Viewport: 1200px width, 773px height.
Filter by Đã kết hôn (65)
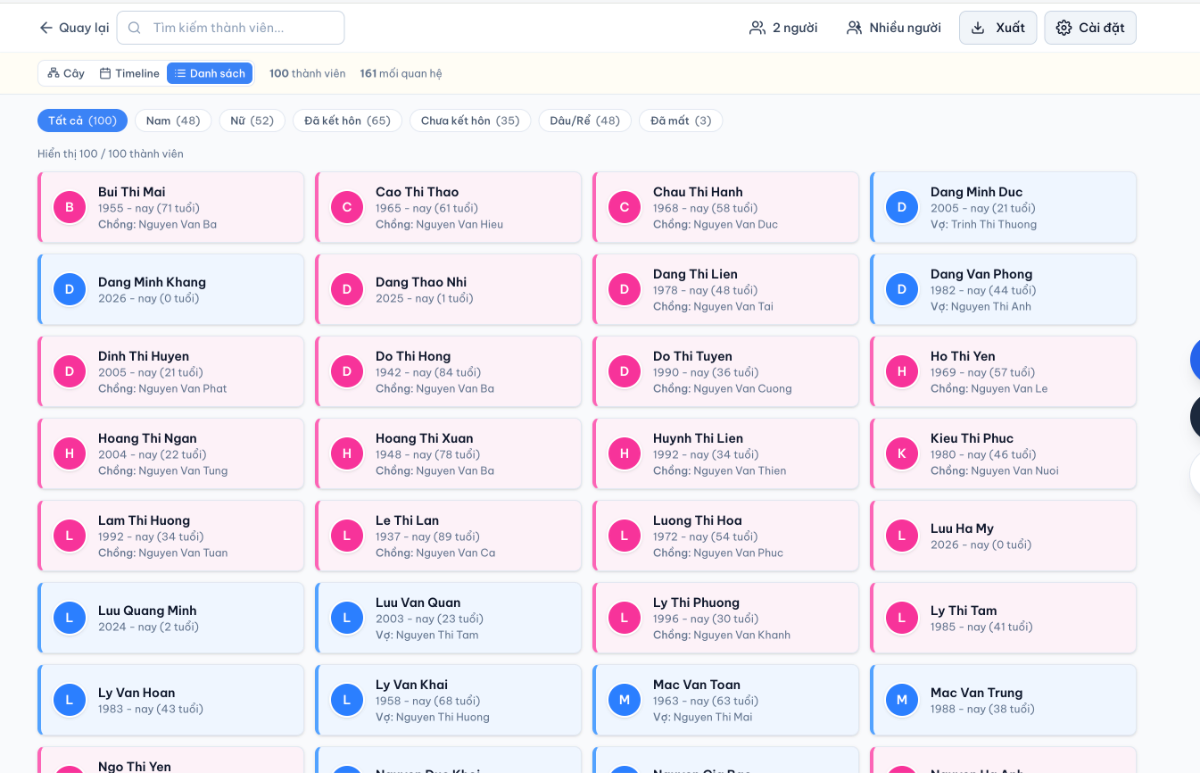[347, 121]
